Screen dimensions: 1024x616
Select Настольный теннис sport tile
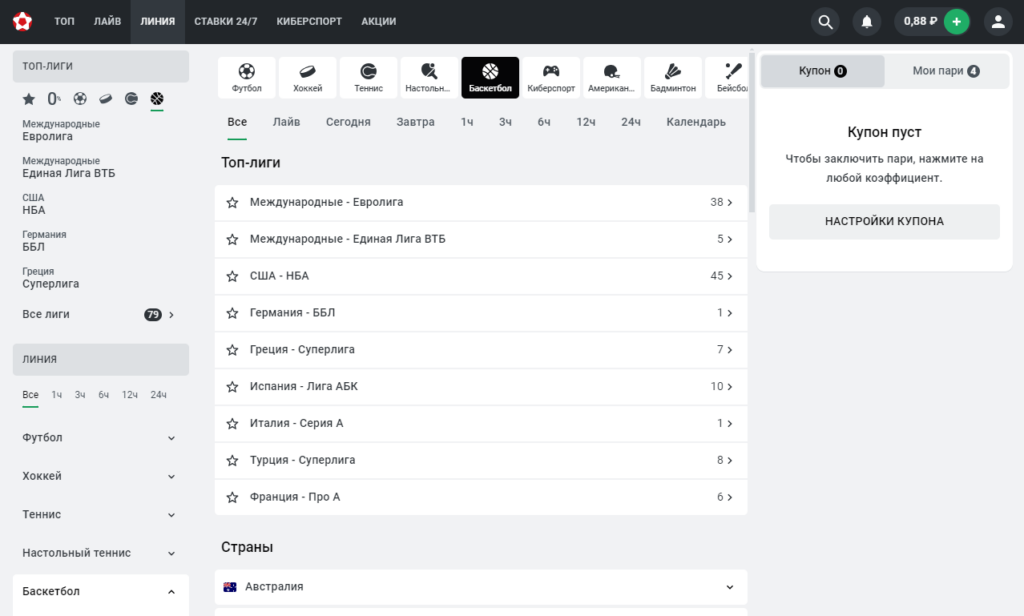(429, 78)
